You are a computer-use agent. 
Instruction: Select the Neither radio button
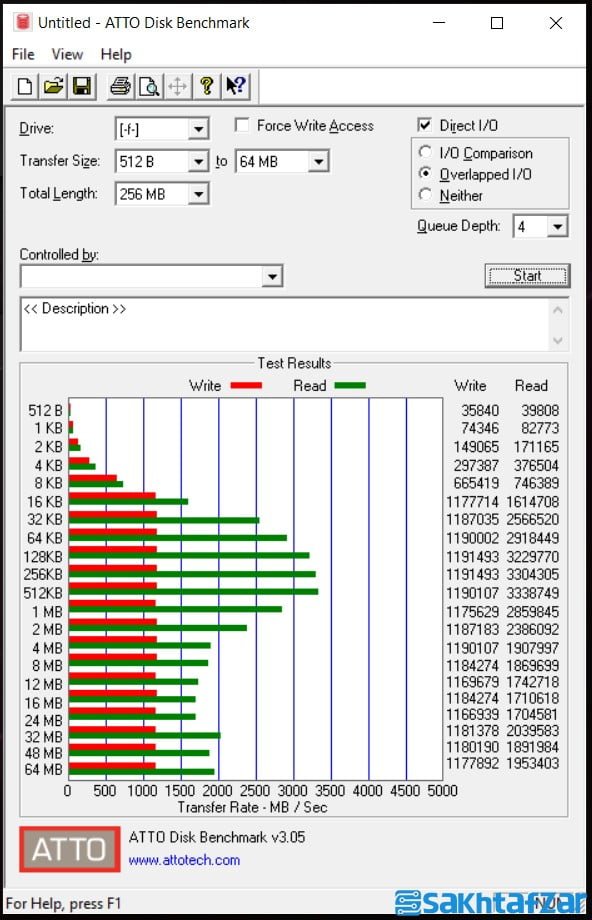click(x=425, y=195)
